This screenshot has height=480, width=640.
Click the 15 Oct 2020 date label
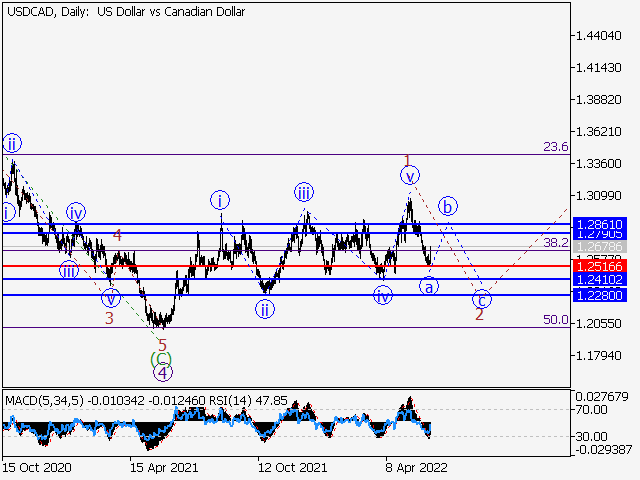coord(37,467)
